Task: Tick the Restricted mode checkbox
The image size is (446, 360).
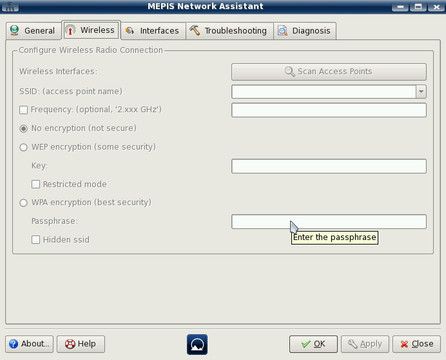Action: click(x=35, y=184)
